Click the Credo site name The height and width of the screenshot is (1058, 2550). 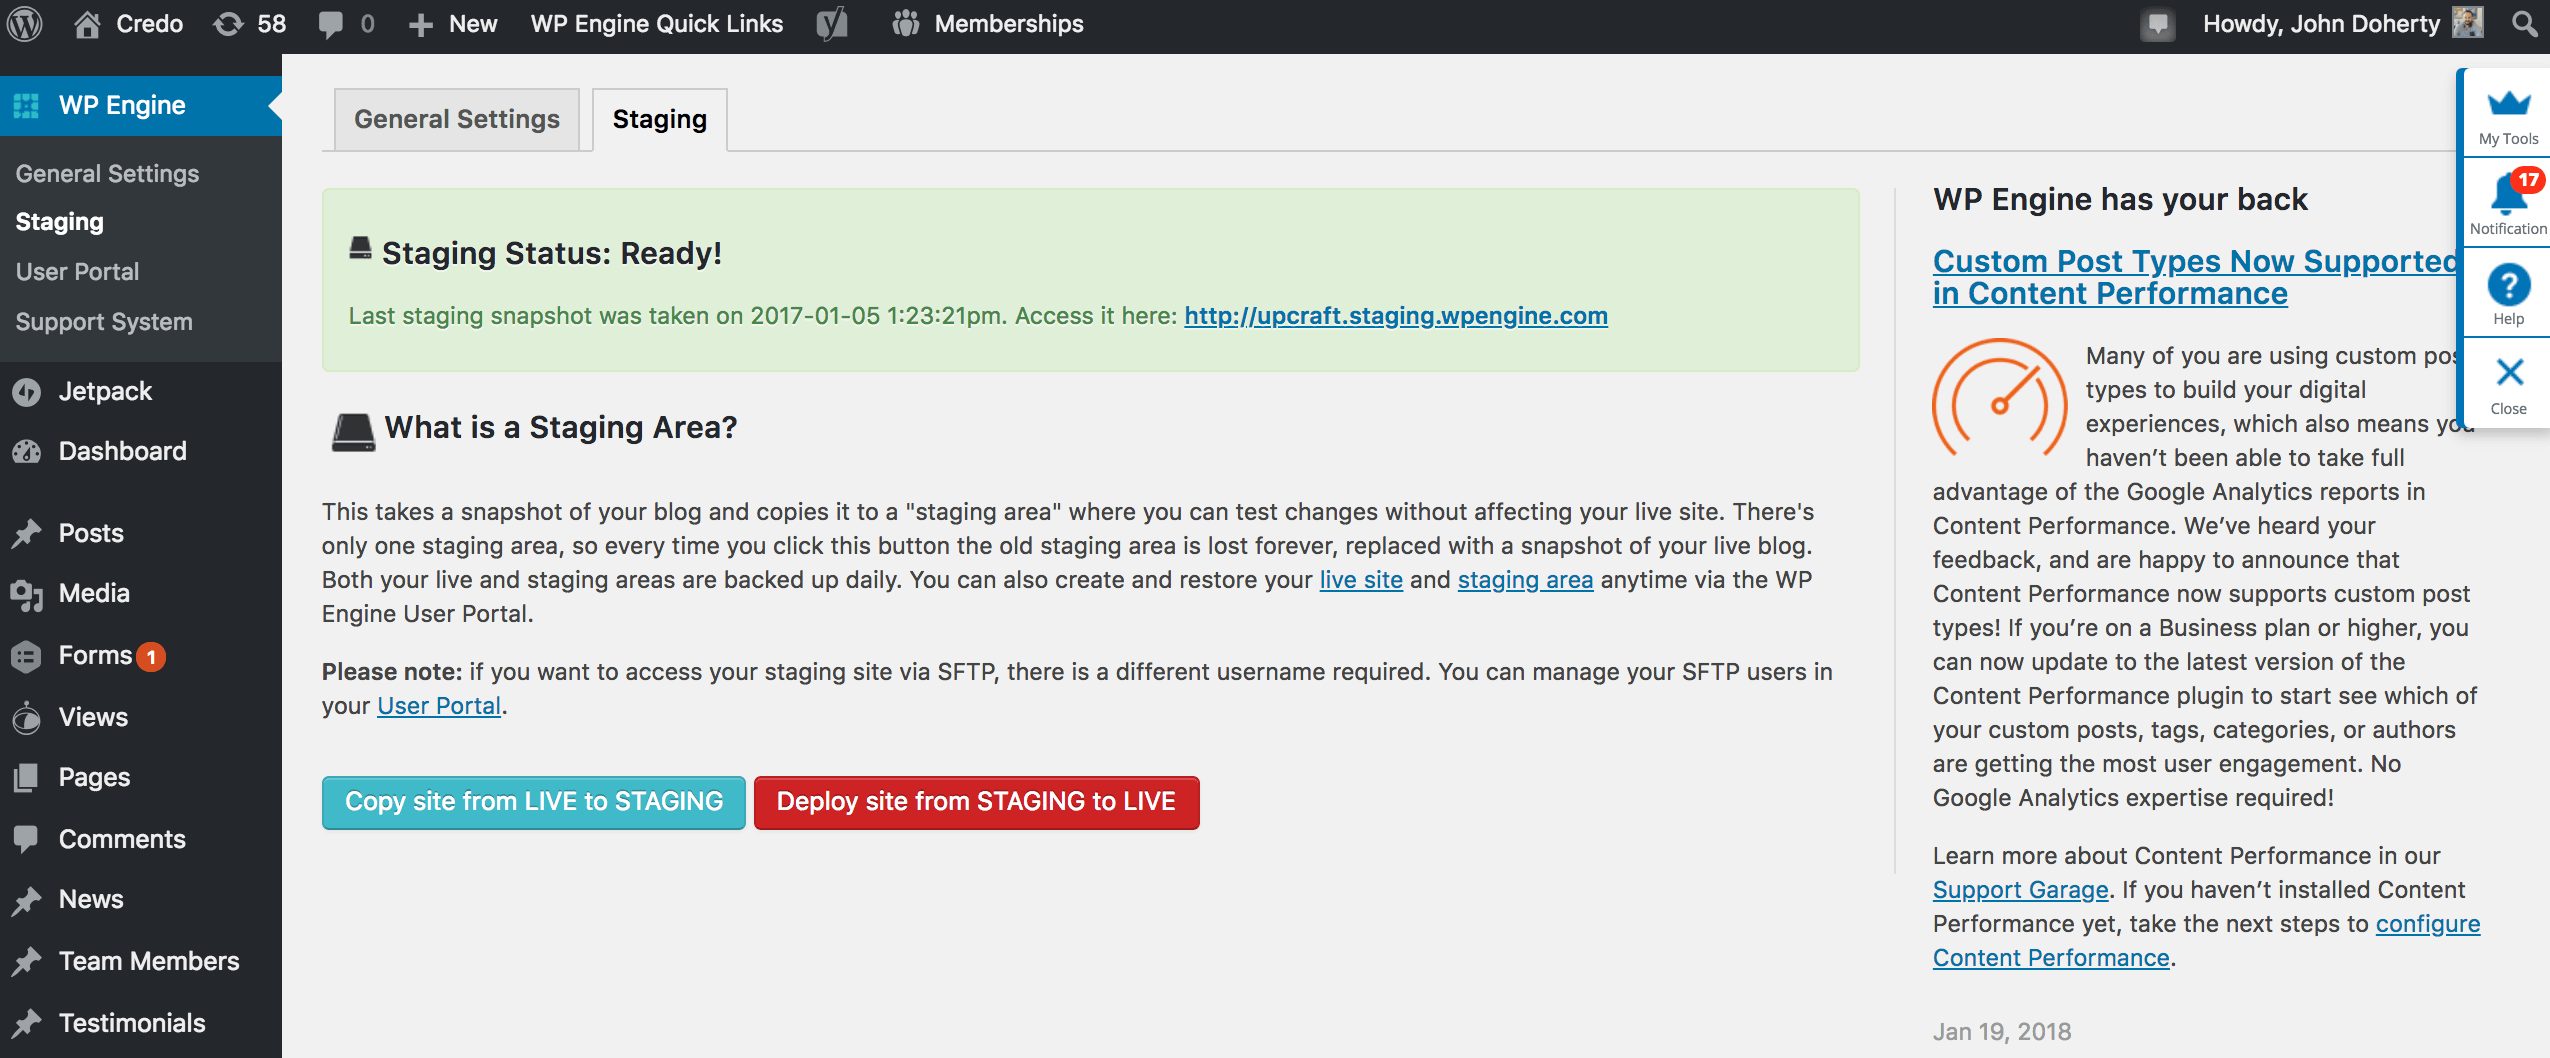click(x=149, y=24)
